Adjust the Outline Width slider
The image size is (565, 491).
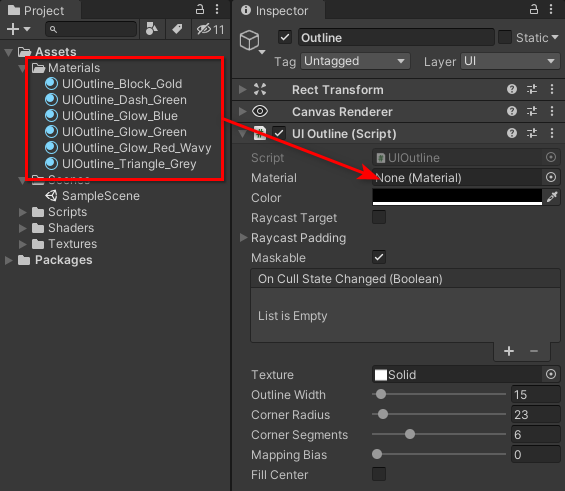(x=439, y=394)
